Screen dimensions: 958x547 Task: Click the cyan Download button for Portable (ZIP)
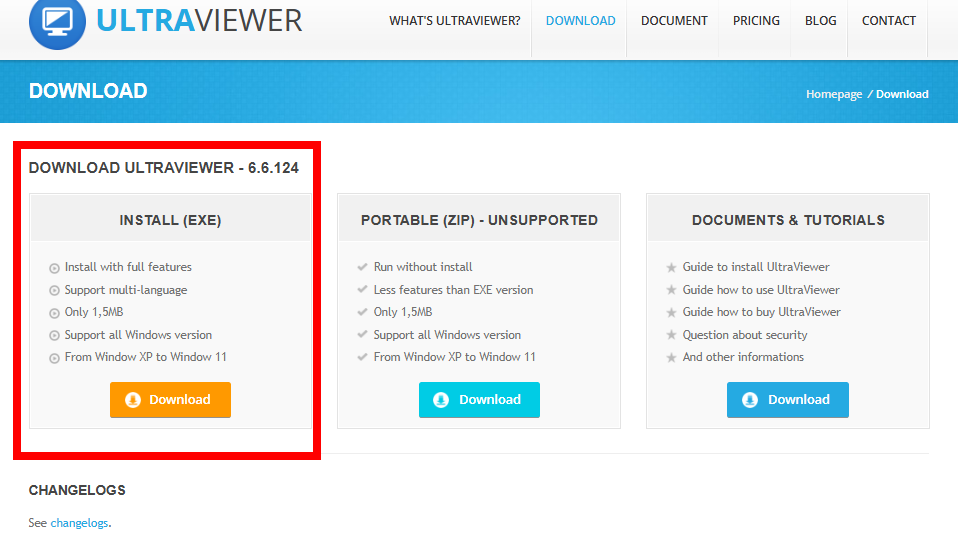coord(479,400)
